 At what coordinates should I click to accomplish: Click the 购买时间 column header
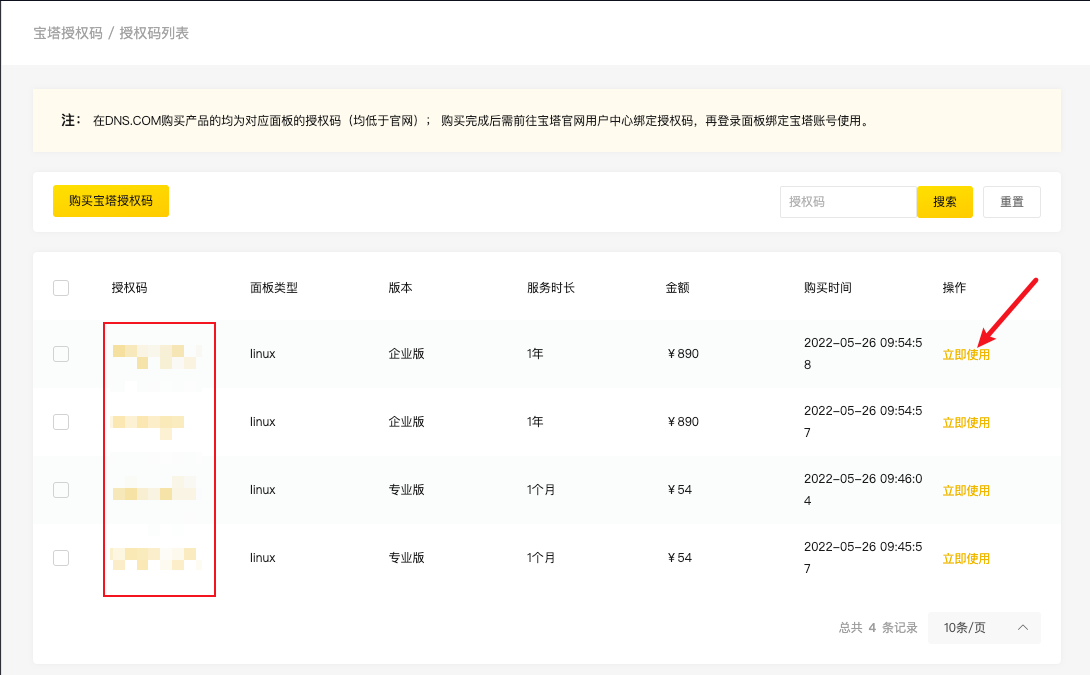pyautogui.click(x=827, y=288)
